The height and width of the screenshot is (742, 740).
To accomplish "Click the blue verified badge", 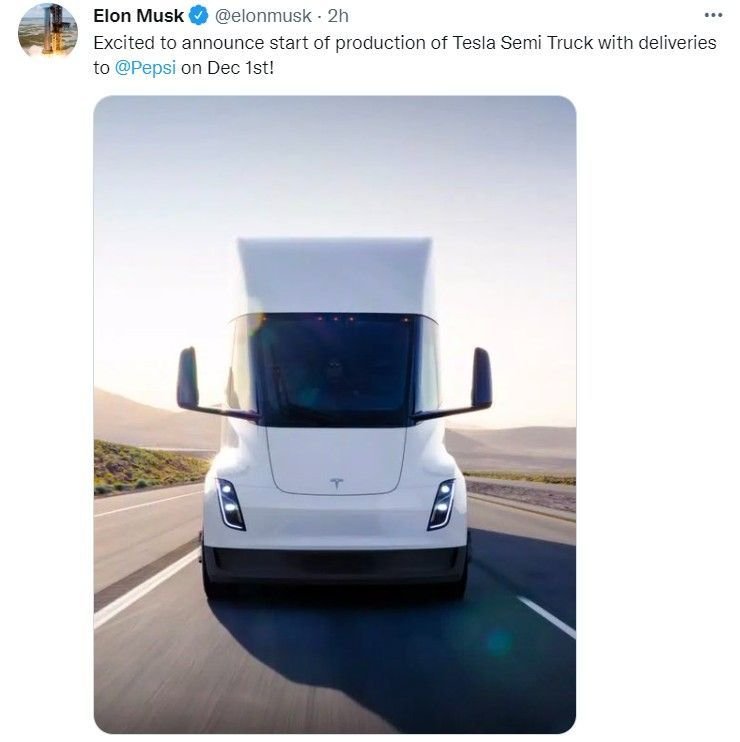I will point(199,16).
